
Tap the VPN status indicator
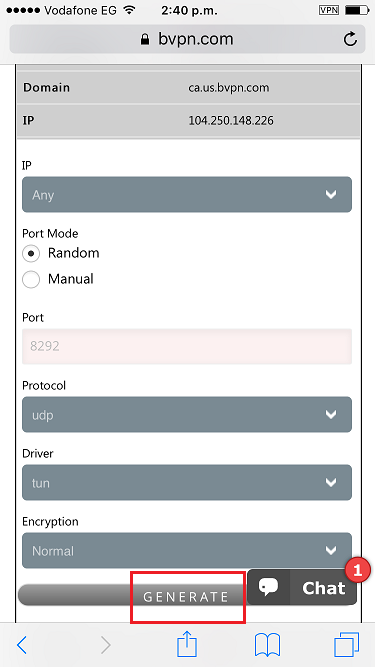click(329, 10)
